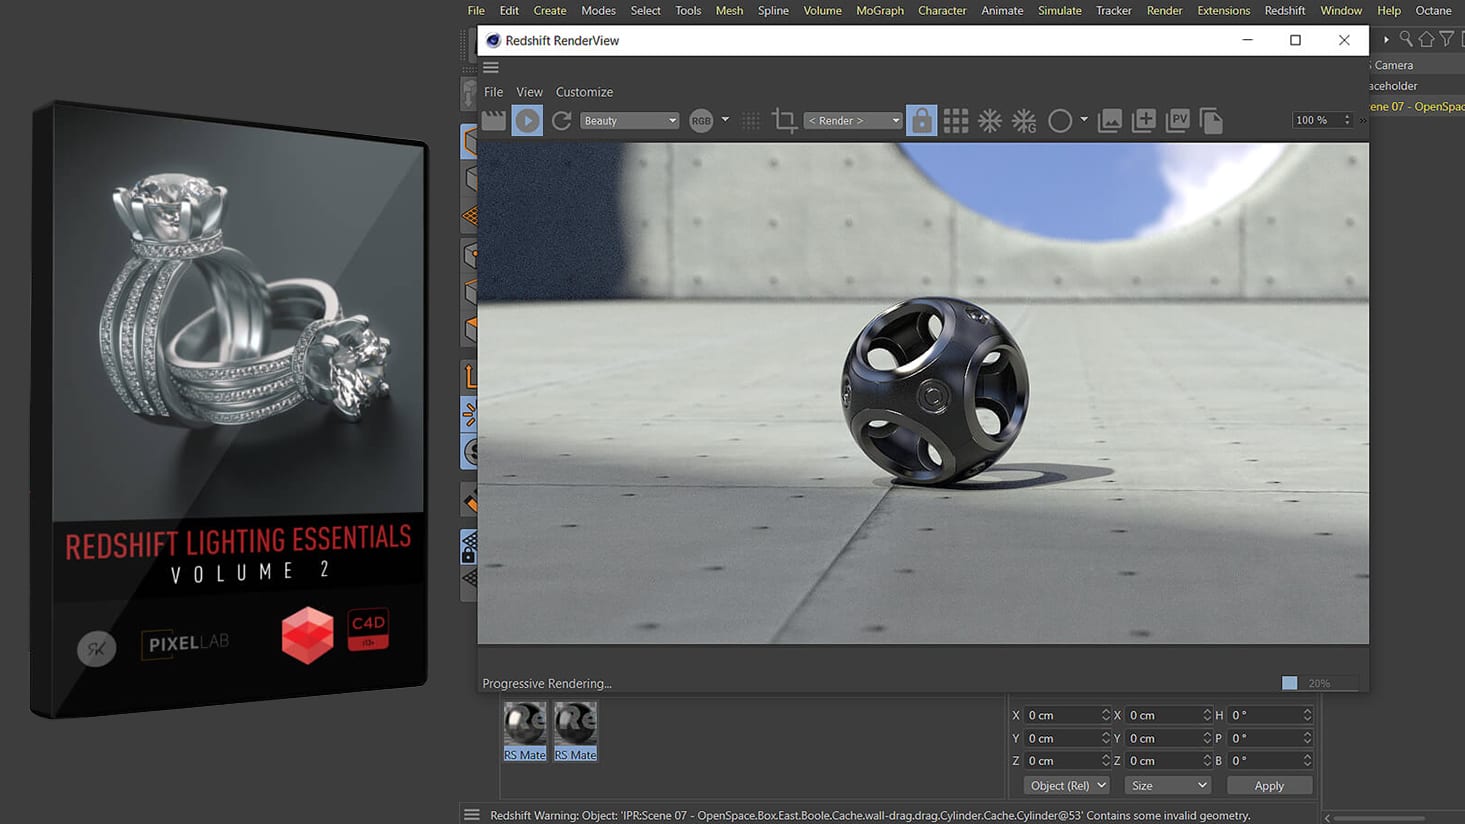Click the C4D badge on product box
The height and width of the screenshot is (824, 1465).
tap(368, 629)
